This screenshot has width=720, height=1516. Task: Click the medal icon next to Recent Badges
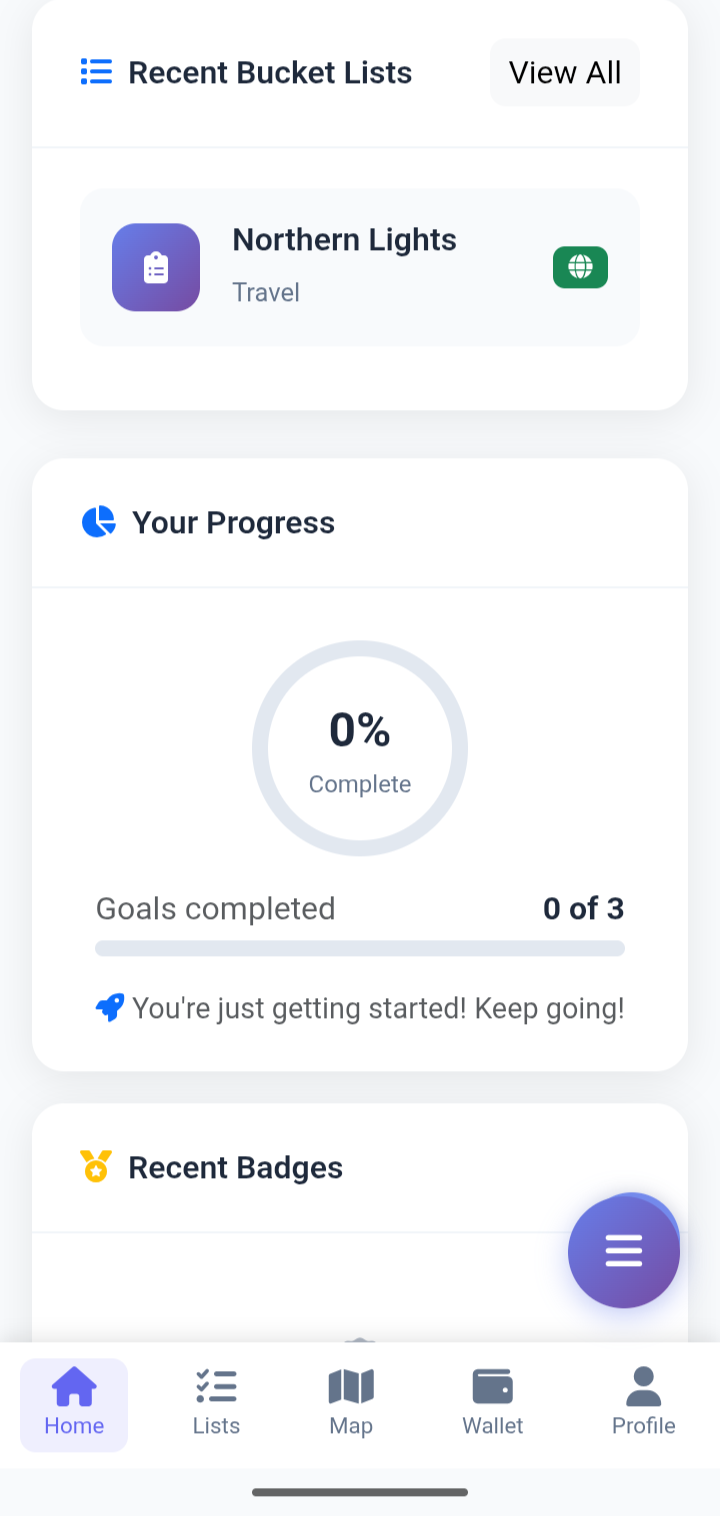point(97,1167)
